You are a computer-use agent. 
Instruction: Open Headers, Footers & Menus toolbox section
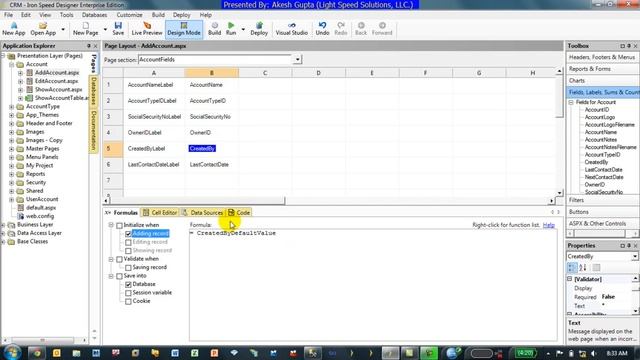[x=602, y=57]
